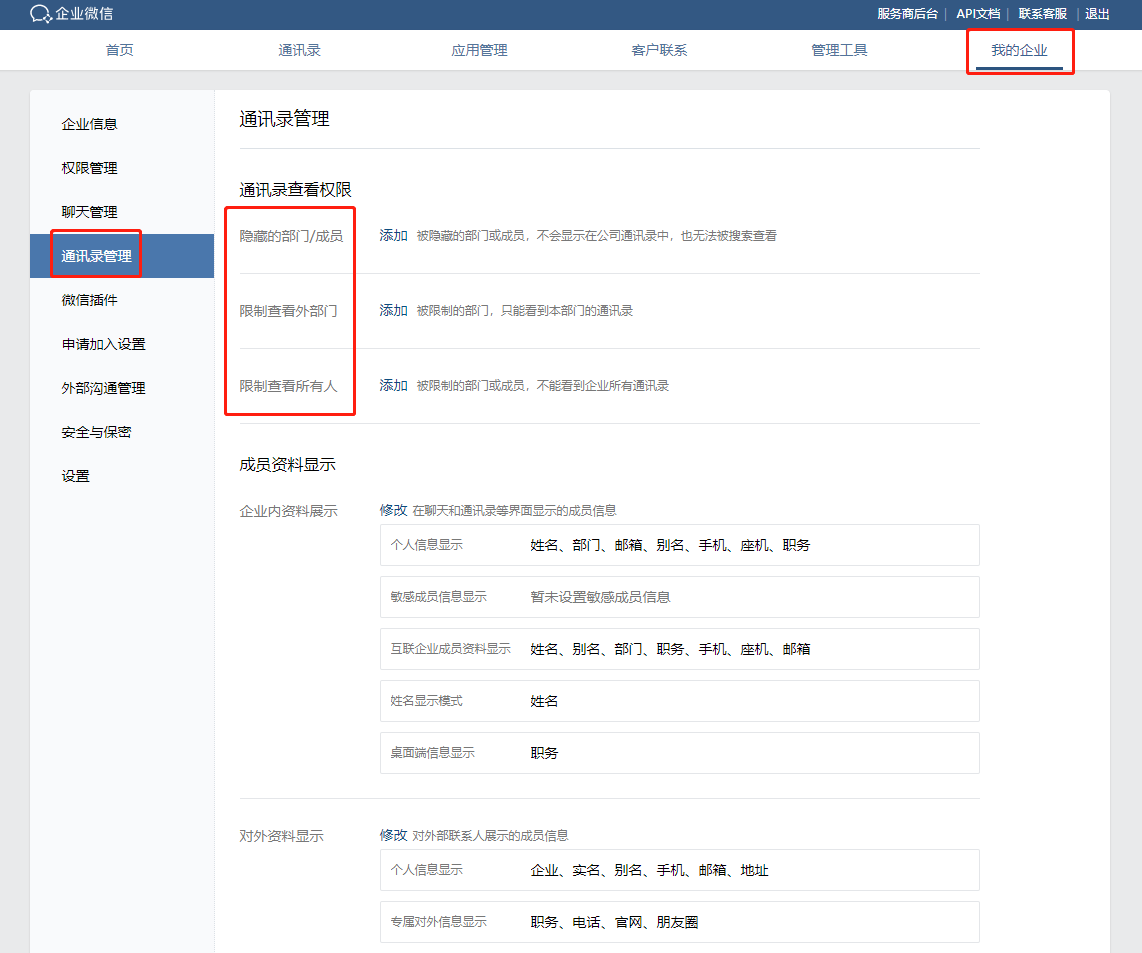Open the 首页 tab

pos(119,50)
